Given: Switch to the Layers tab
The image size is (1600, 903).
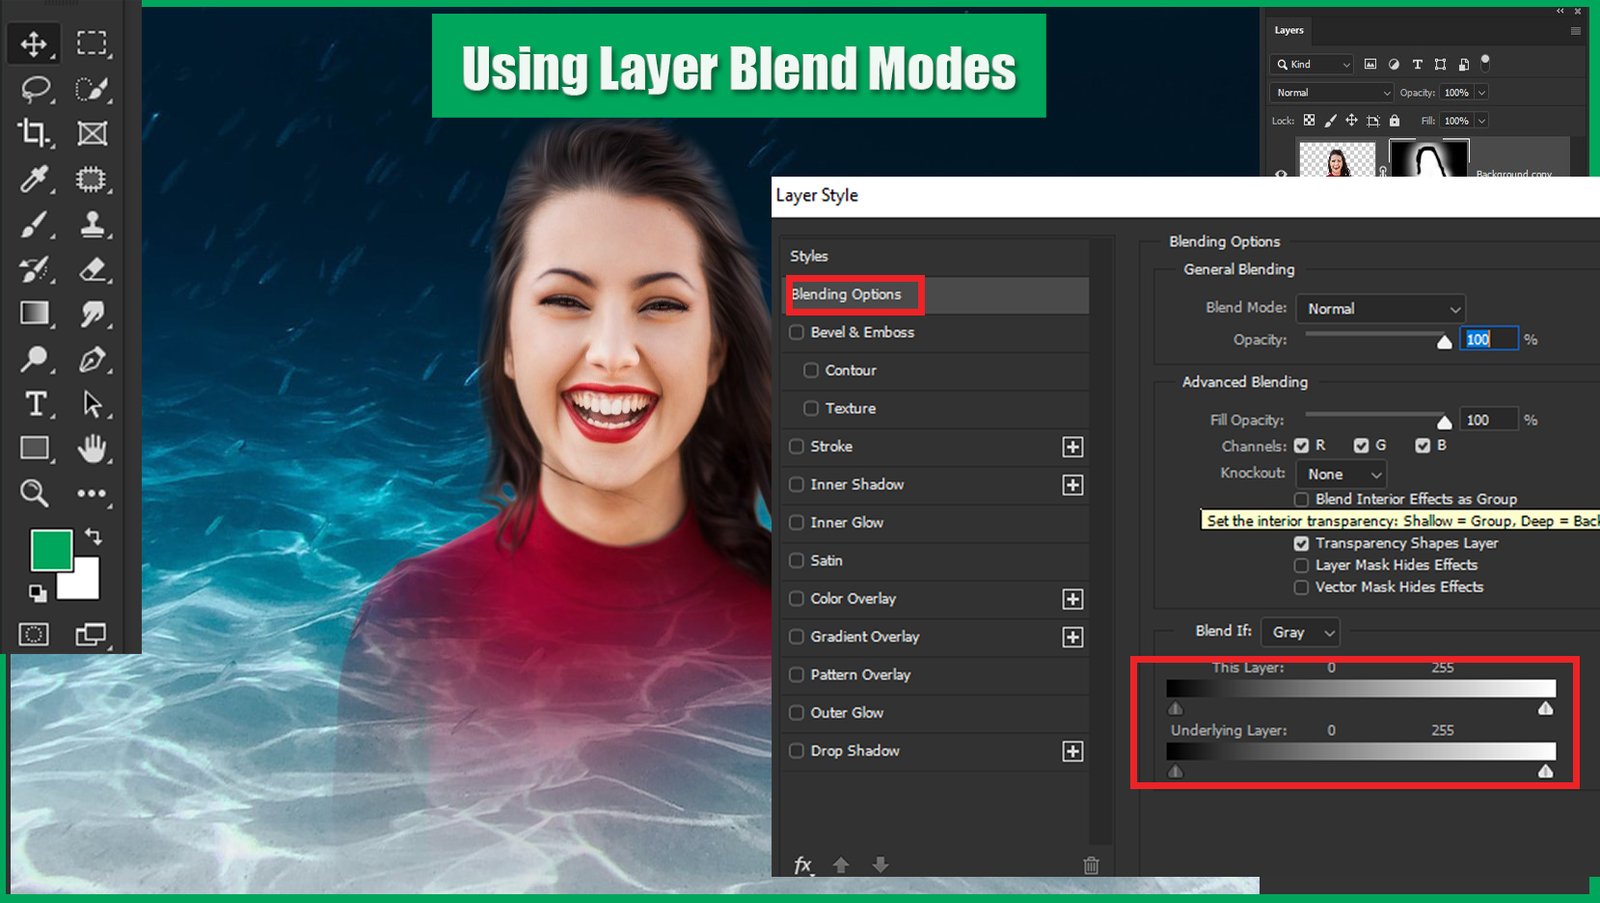Looking at the screenshot, I should [1289, 30].
